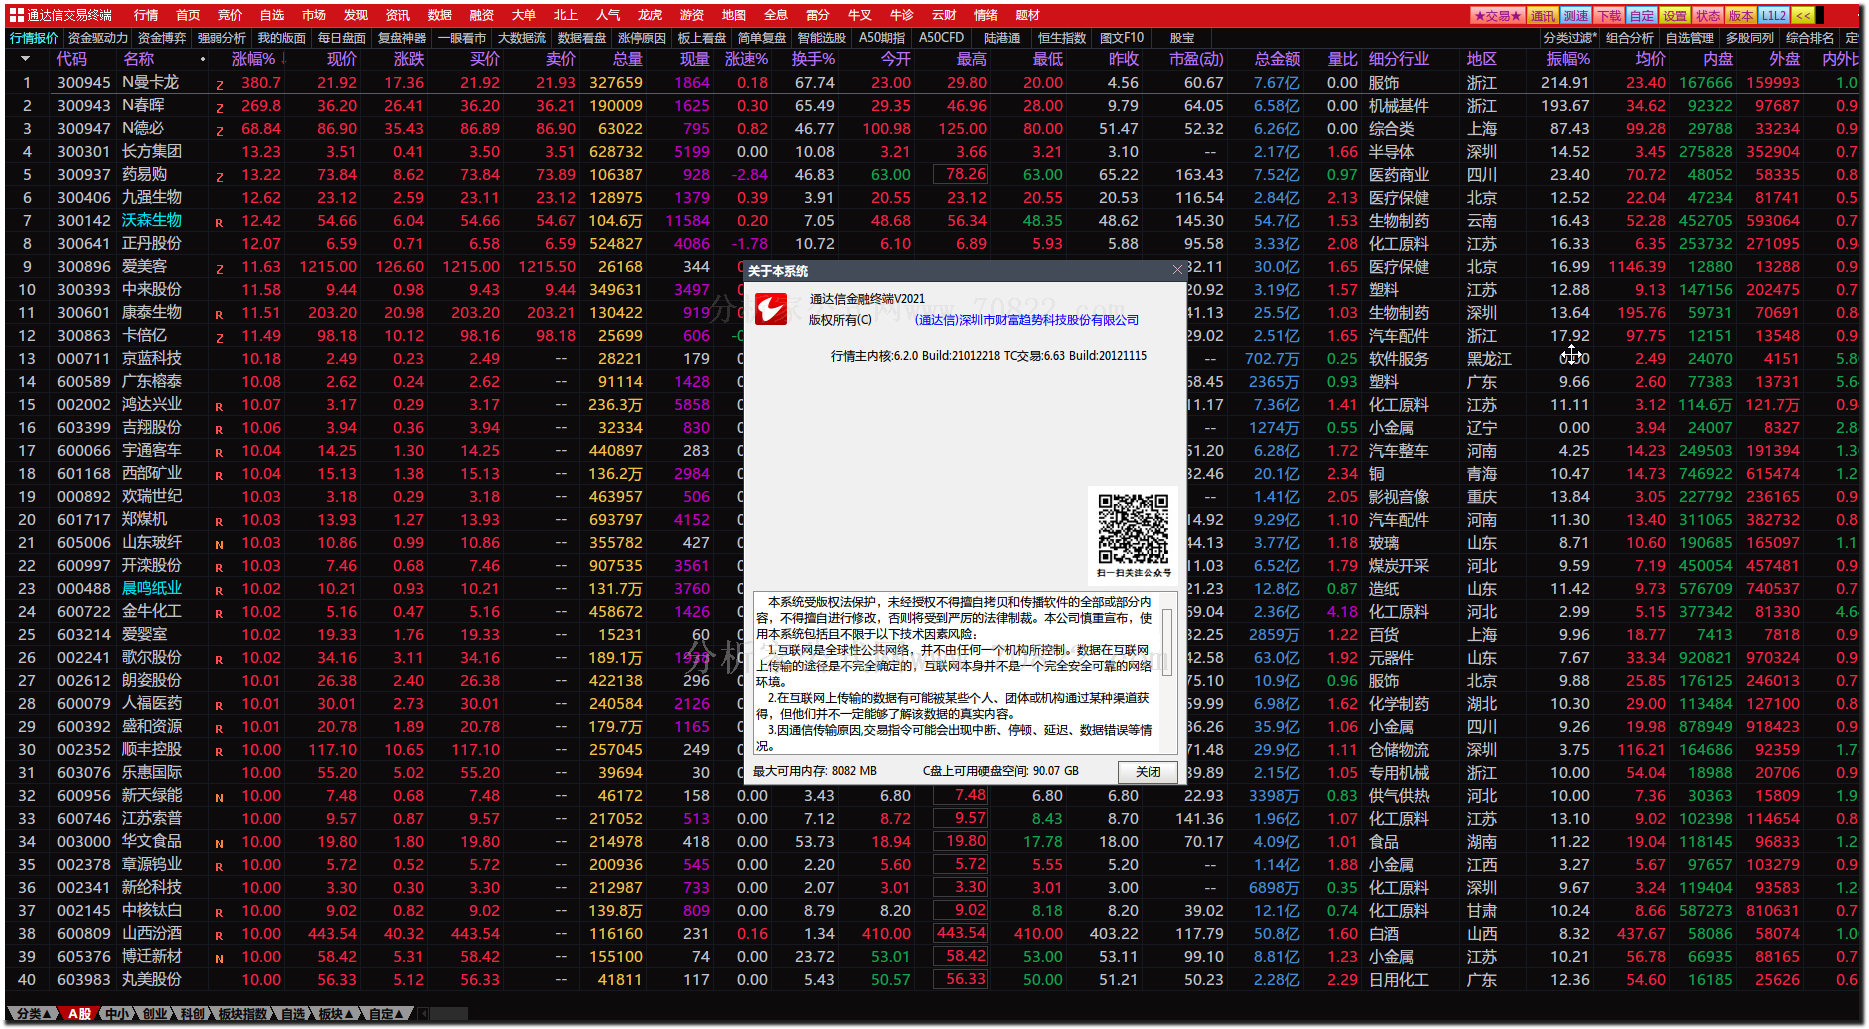The height and width of the screenshot is (1029, 1869).
Task: Click the ★交易★ toolbar button
Action: point(1497,15)
